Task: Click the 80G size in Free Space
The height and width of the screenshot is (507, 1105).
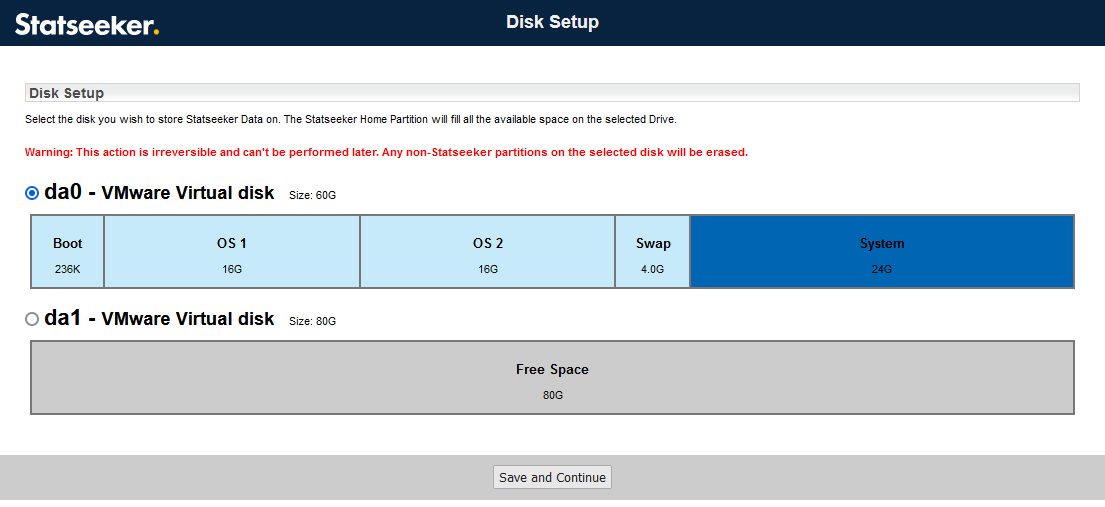Action: [553, 395]
